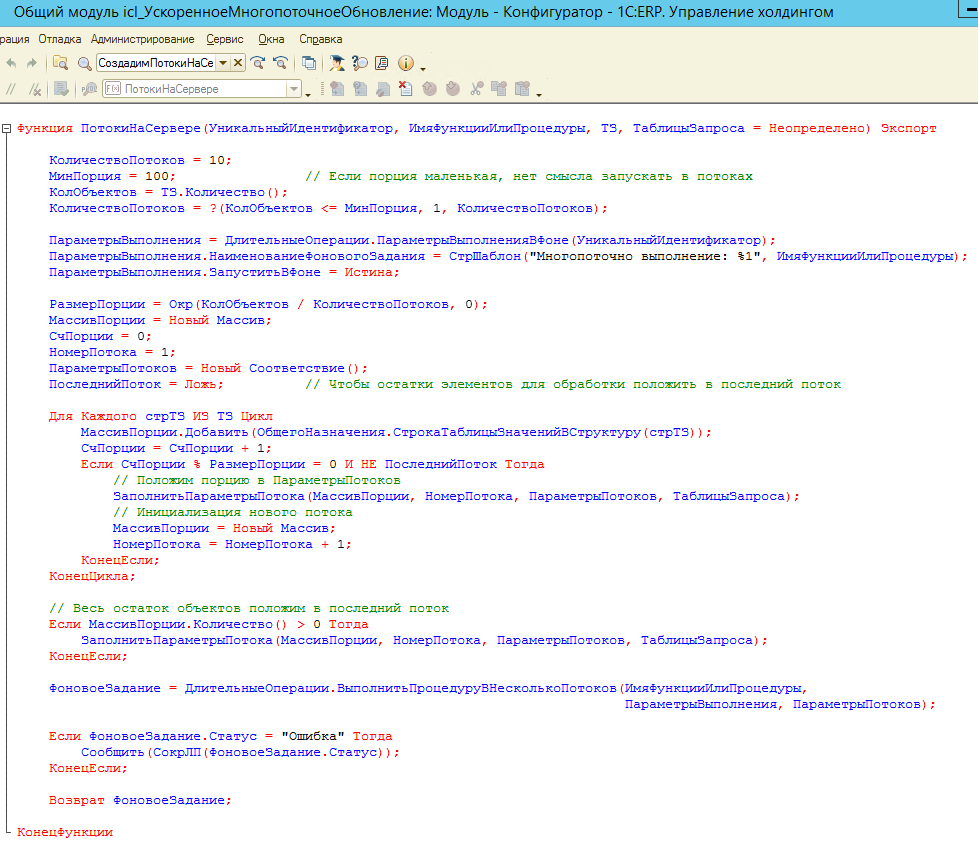978x848 pixels.
Task: Click the Find Previous icon
Action: (281, 63)
